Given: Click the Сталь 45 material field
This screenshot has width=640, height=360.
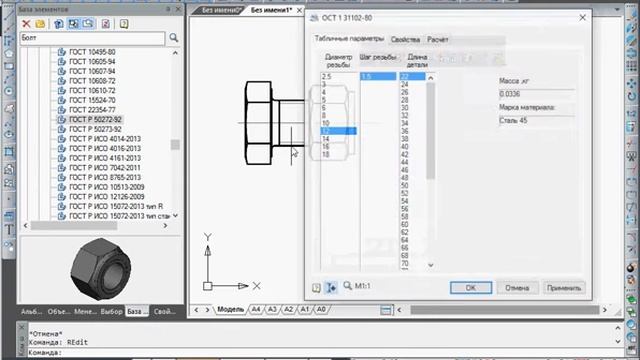Looking at the screenshot, I should pos(536,121).
